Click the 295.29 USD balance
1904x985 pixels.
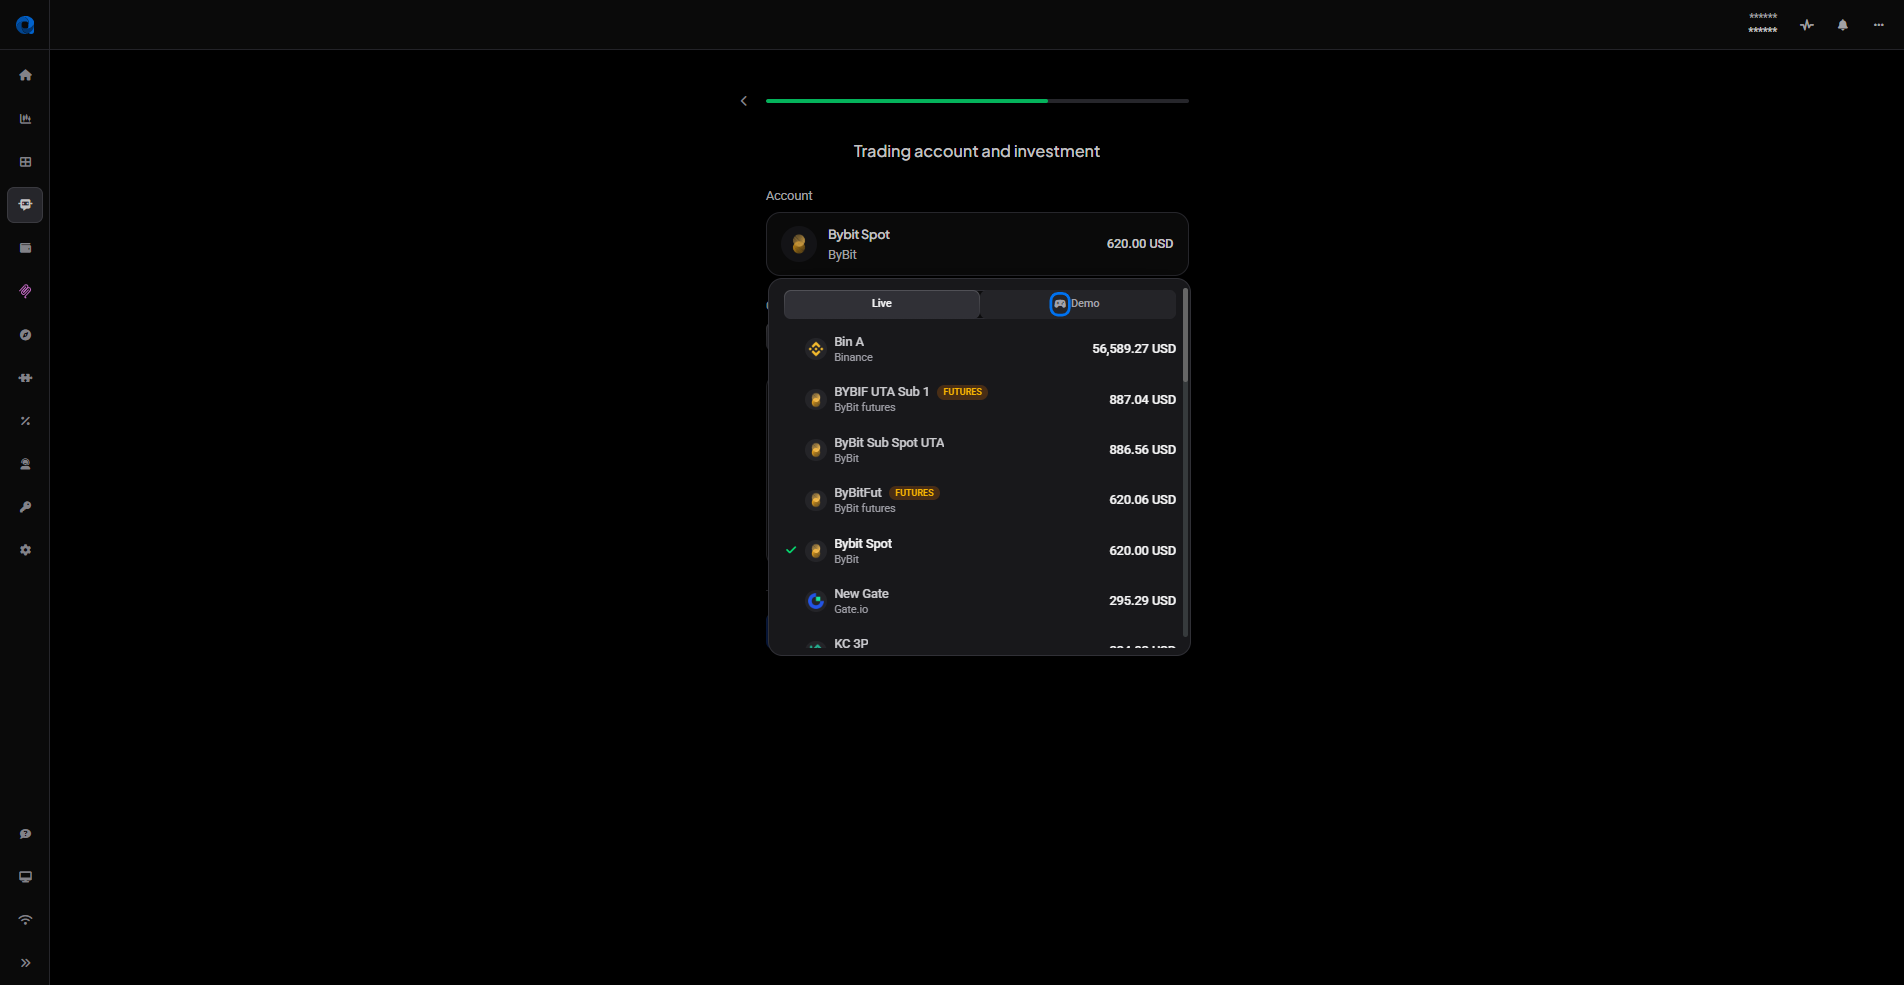[x=1142, y=601]
